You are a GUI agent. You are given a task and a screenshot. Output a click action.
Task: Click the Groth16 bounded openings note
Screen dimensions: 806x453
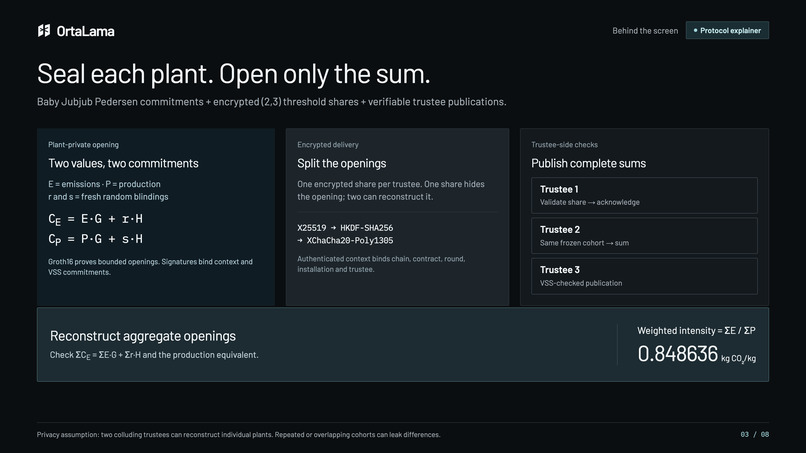150,267
